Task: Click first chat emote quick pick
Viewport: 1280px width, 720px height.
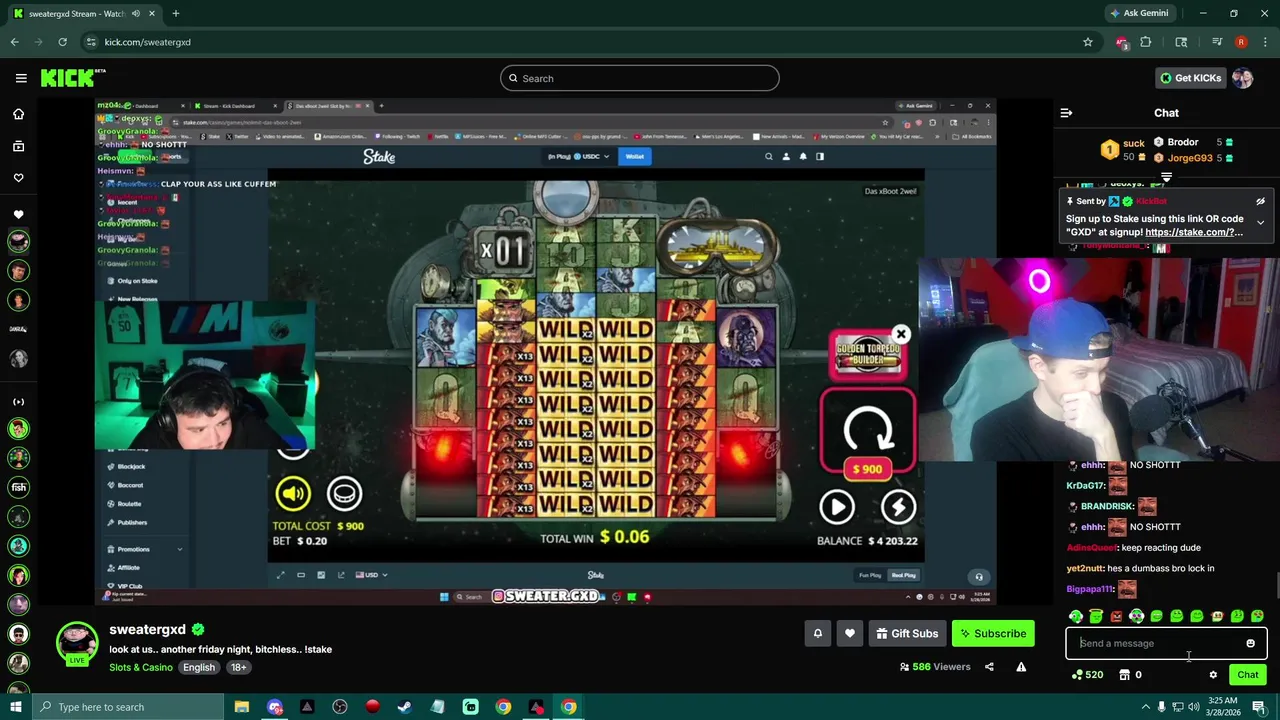Action: 1076,617
